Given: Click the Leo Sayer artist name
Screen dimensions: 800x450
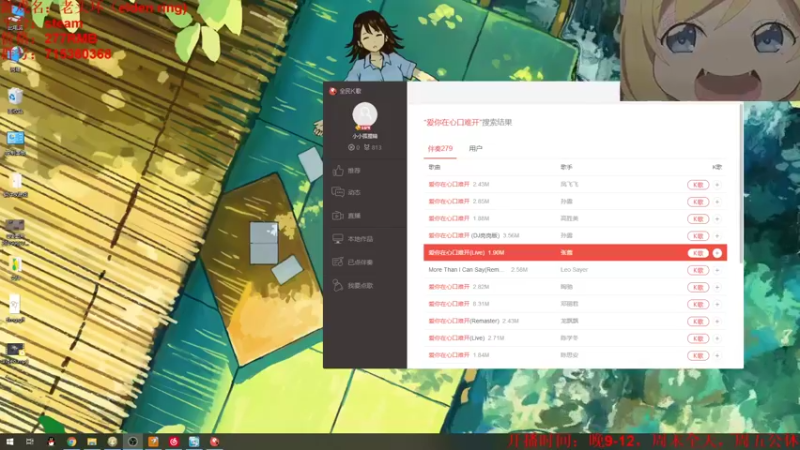Looking at the screenshot, I should [574, 269].
